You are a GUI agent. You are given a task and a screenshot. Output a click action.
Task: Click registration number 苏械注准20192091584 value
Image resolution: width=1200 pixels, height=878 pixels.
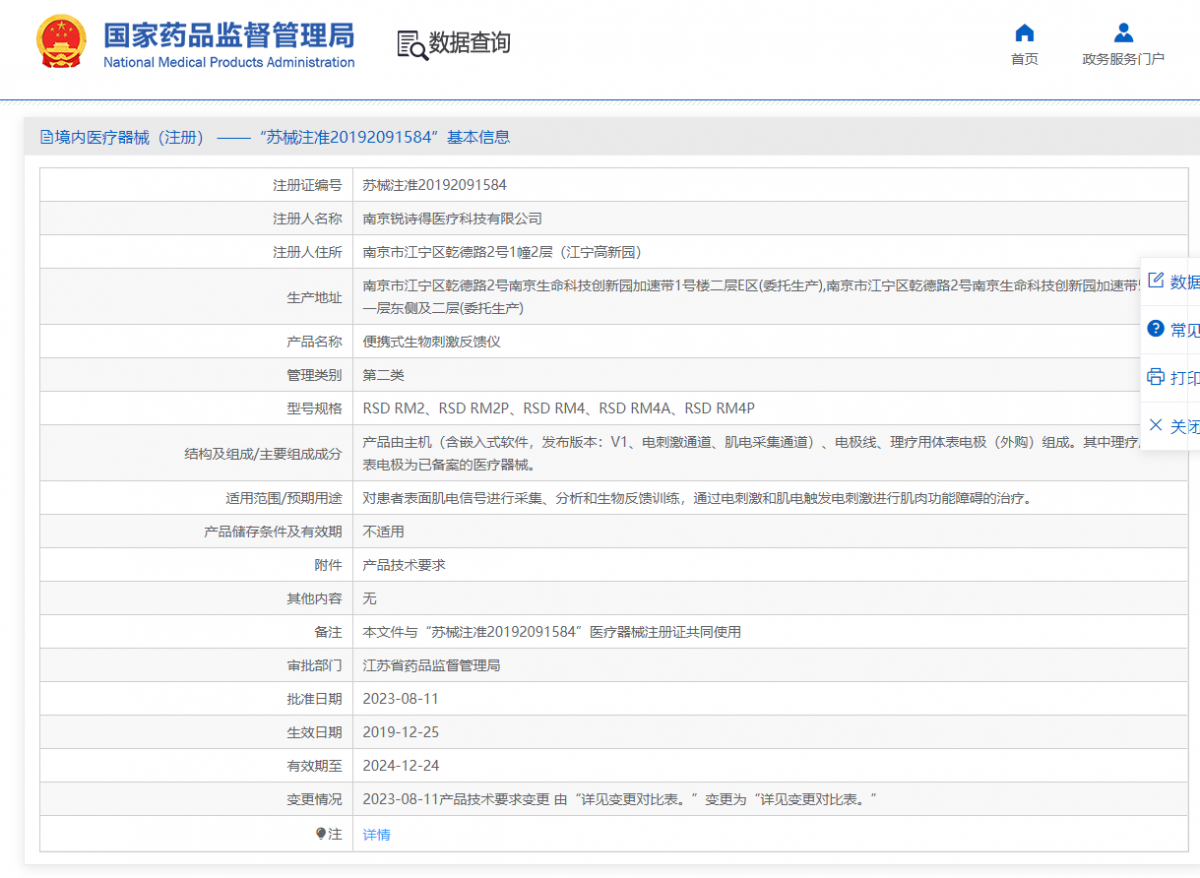point(435,185)
